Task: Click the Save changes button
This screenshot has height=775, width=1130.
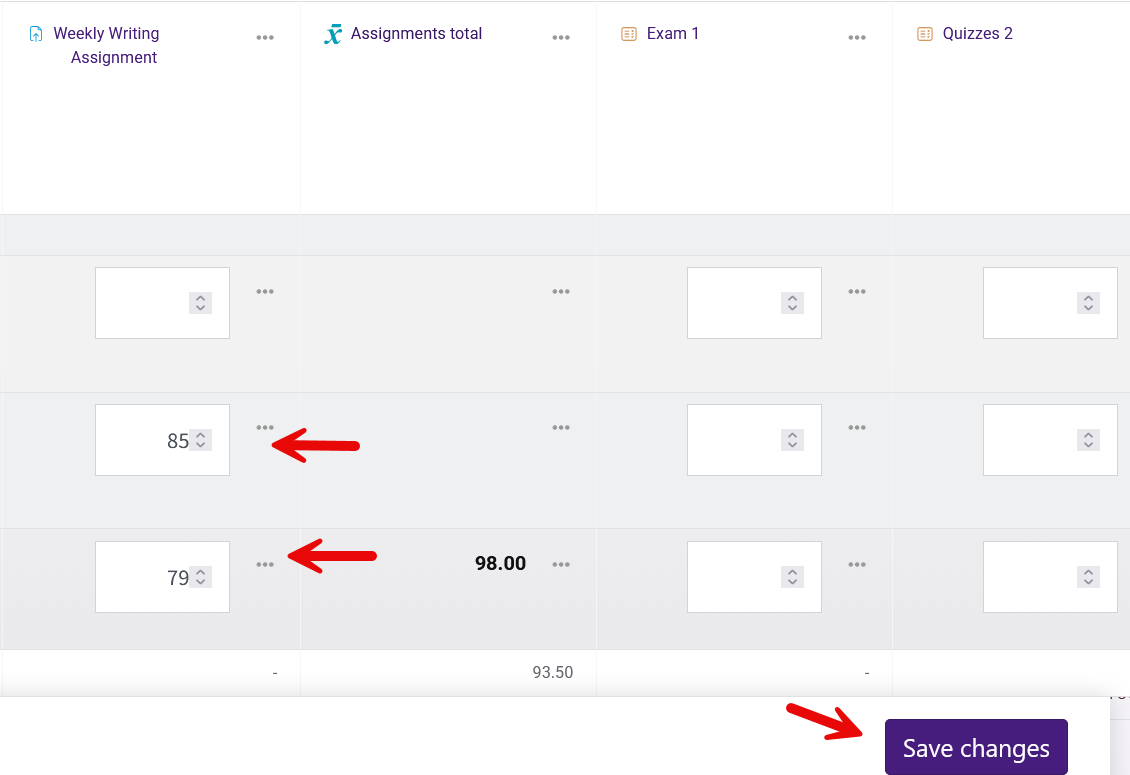Action: [975, 747]
